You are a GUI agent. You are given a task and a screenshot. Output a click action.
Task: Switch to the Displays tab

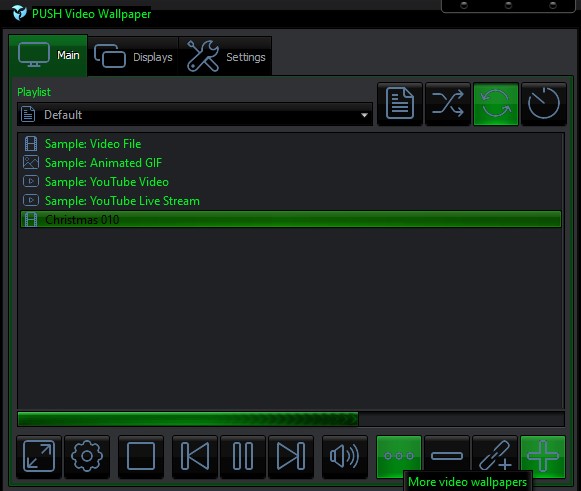click(x=133, y=56)
